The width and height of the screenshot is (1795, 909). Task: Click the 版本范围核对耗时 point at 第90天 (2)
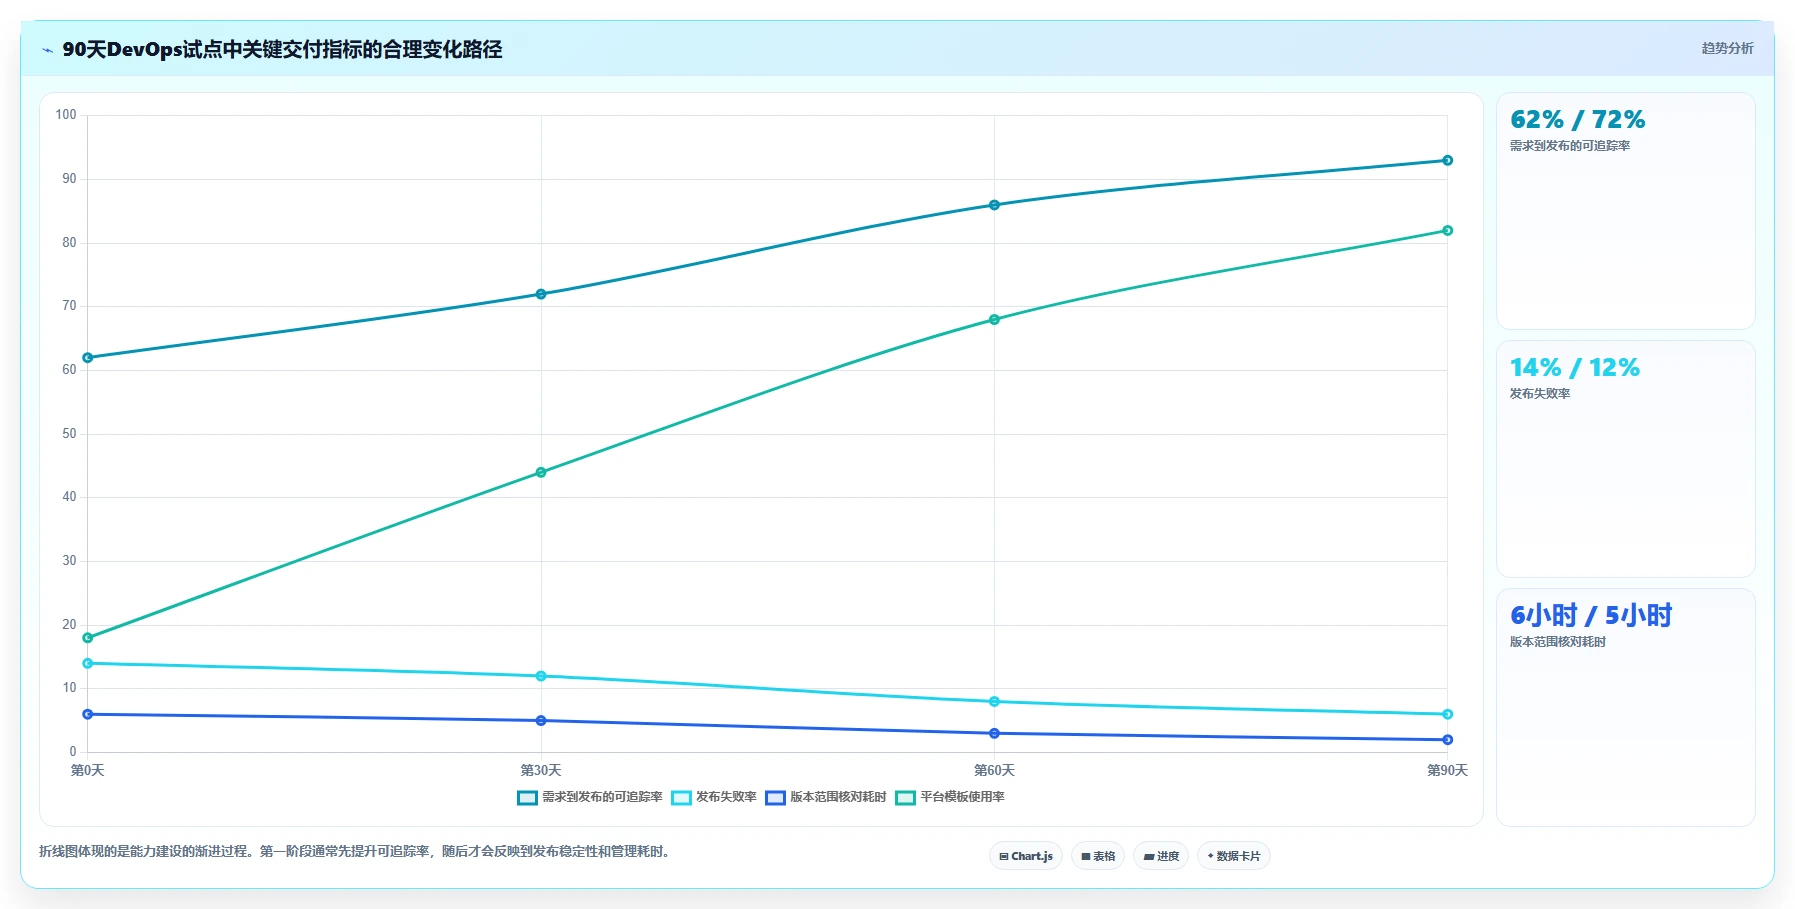1447,740
